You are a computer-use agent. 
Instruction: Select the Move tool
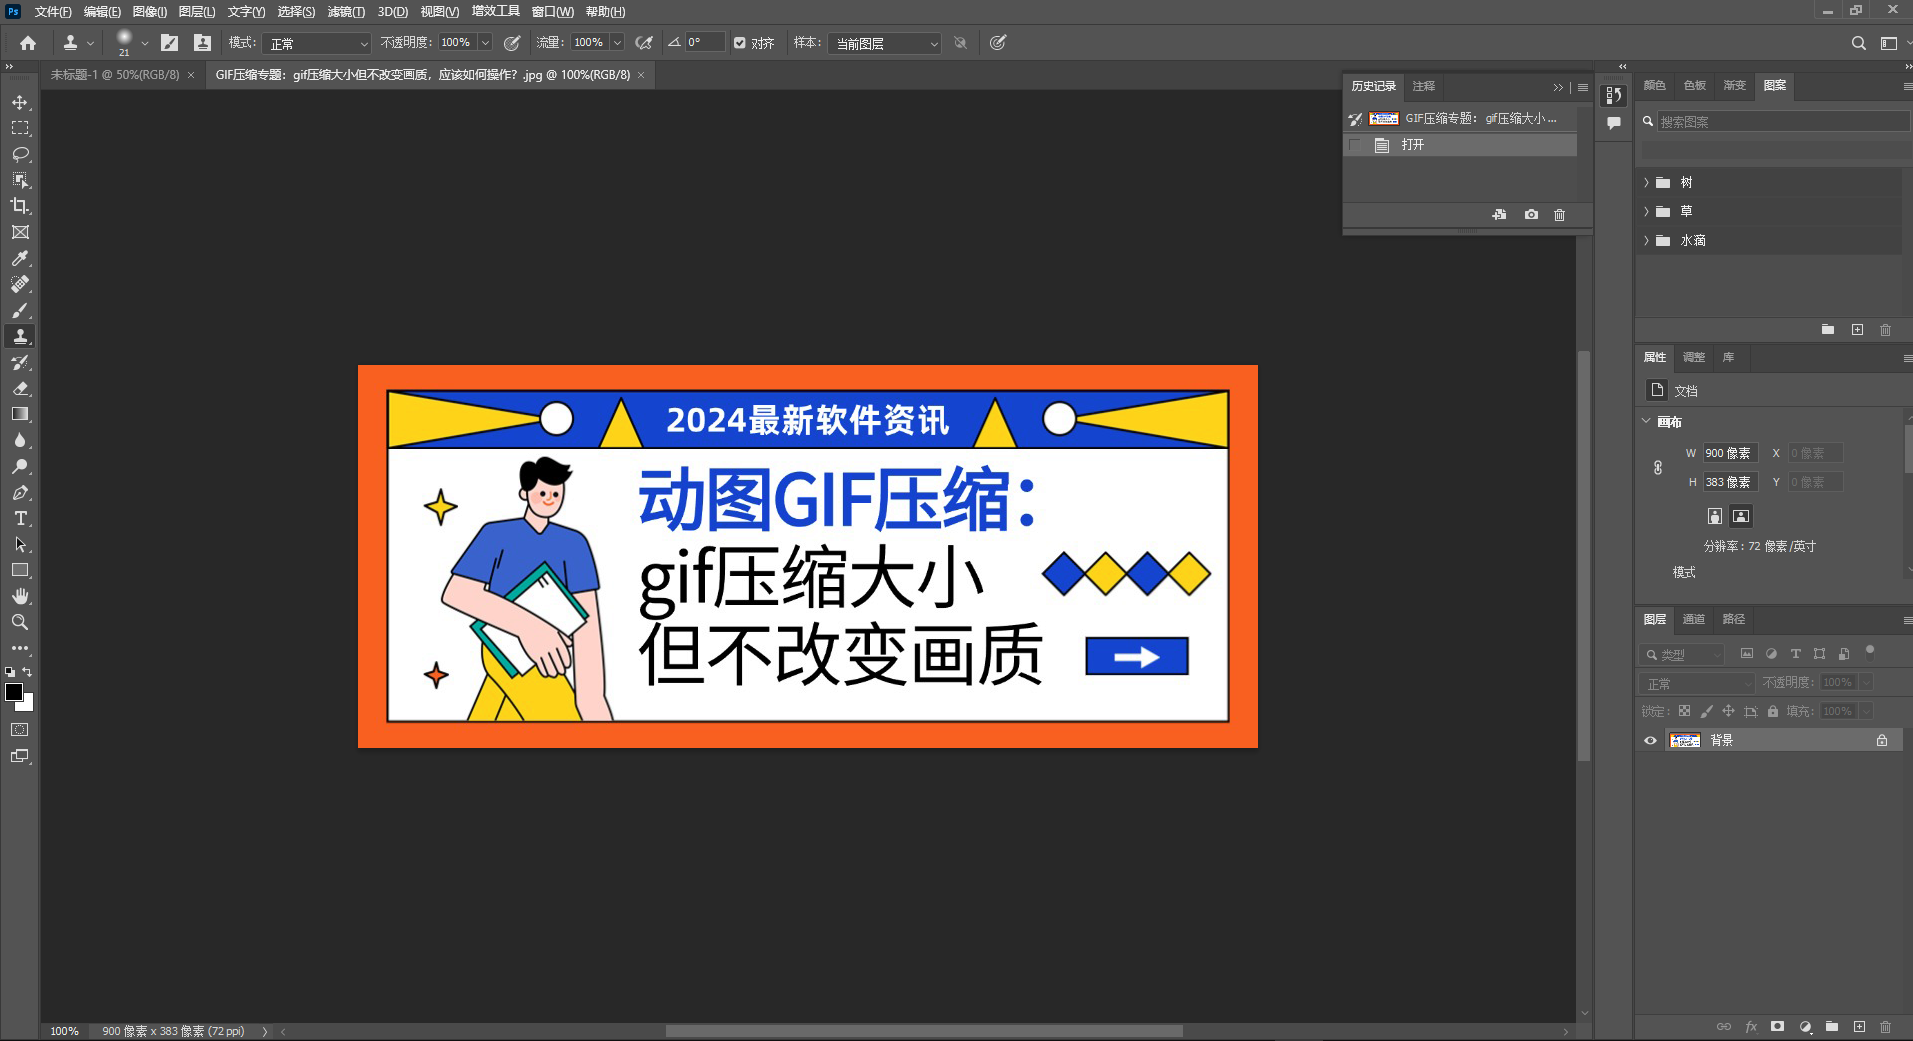point(20,102)
